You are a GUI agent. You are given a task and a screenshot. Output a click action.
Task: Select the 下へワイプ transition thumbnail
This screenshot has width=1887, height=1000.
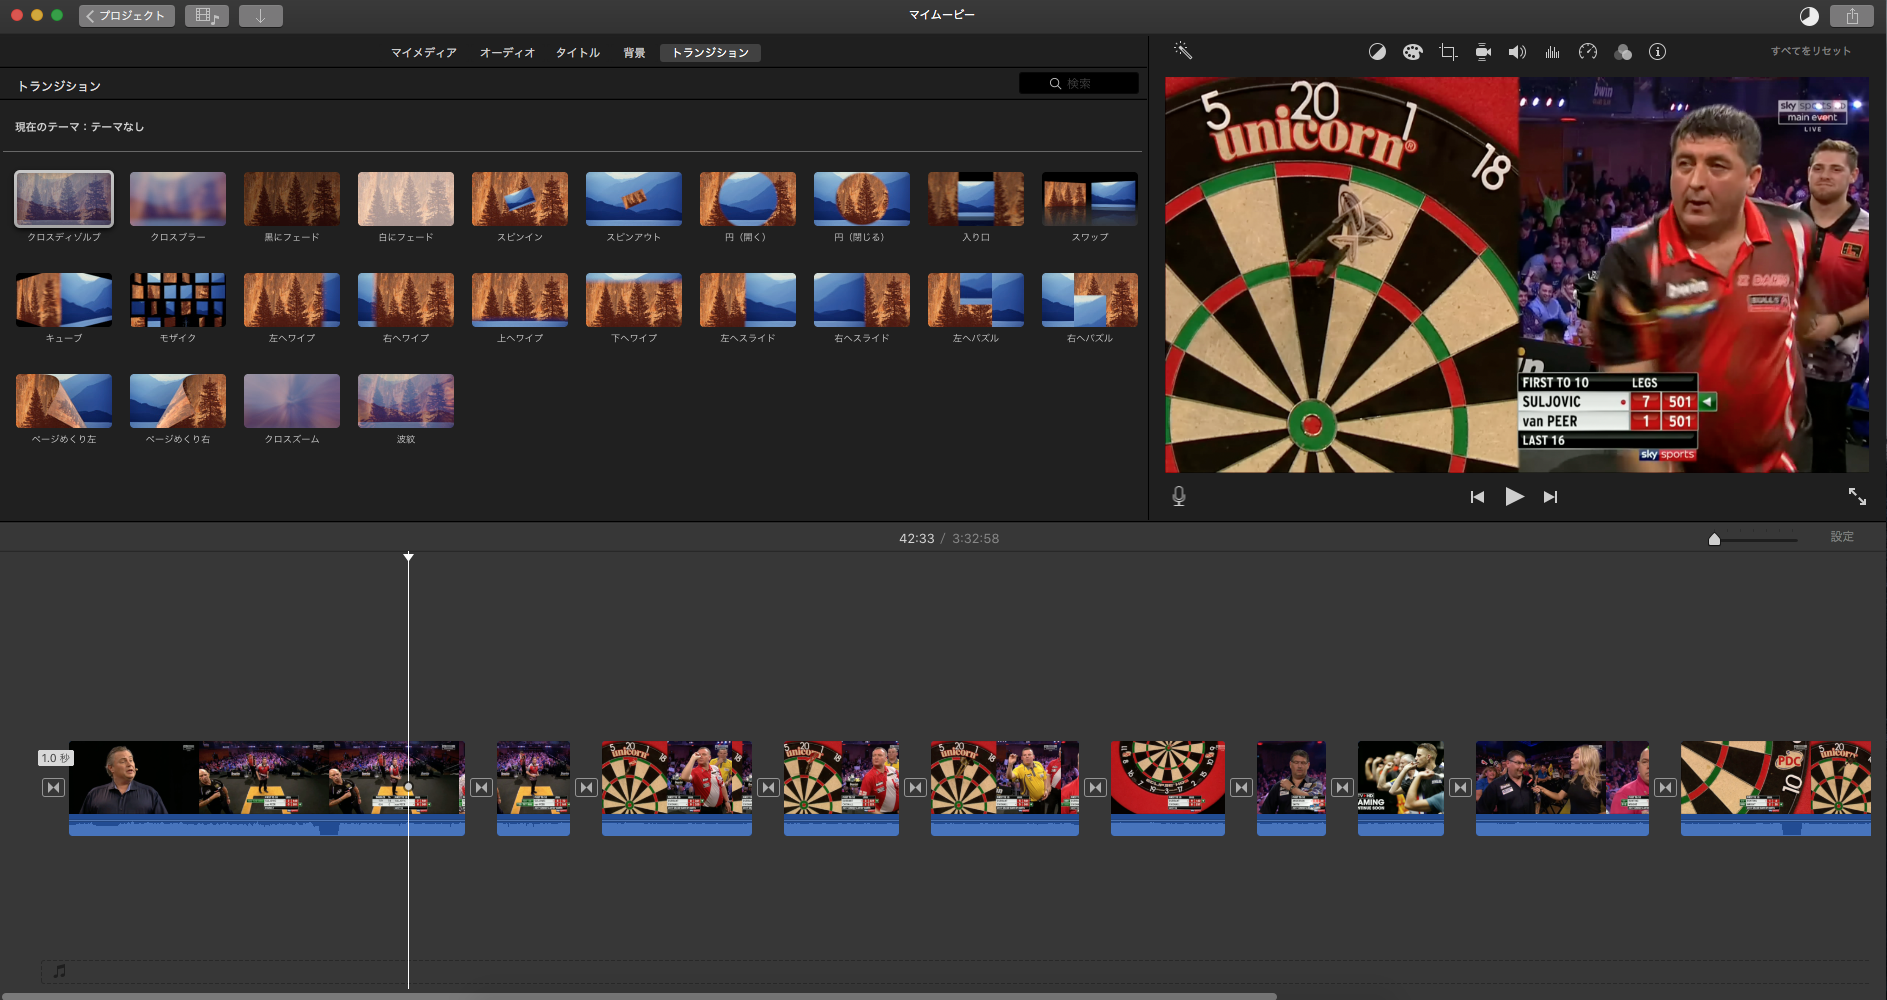[634, 300]
